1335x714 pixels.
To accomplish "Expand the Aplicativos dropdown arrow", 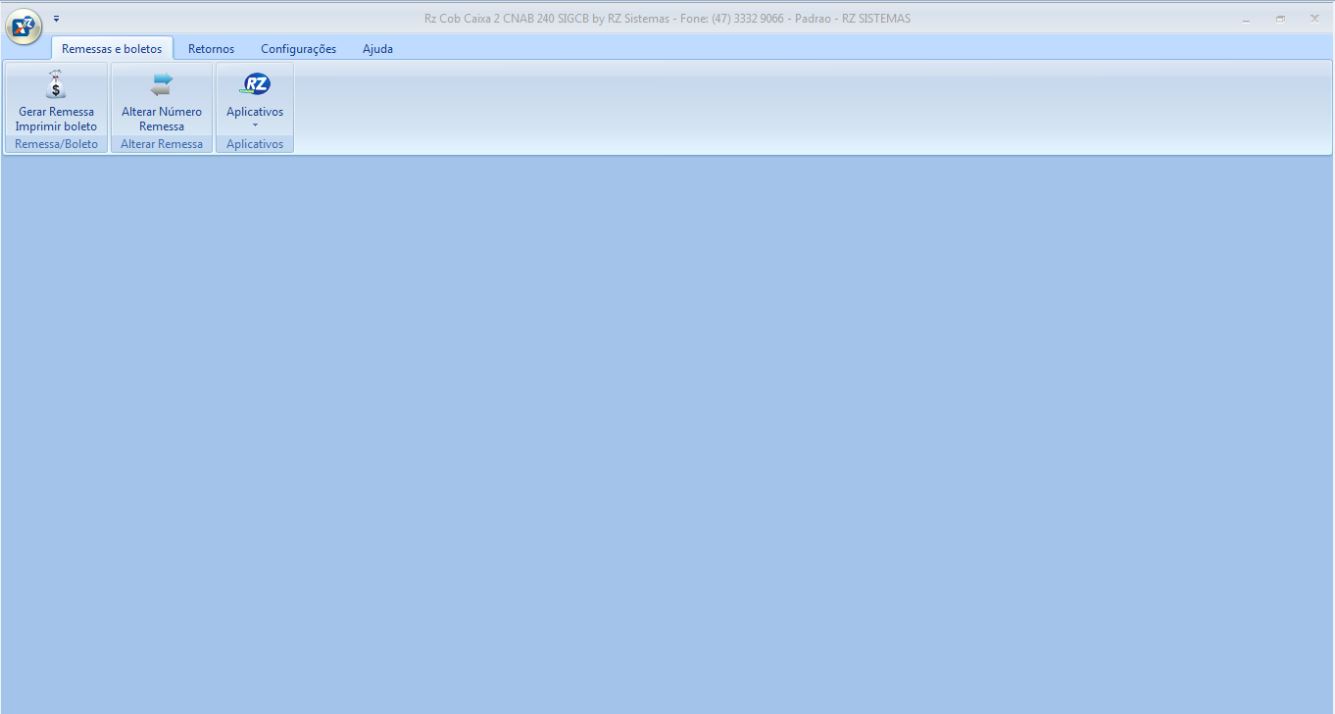I will tap(255, 126).
